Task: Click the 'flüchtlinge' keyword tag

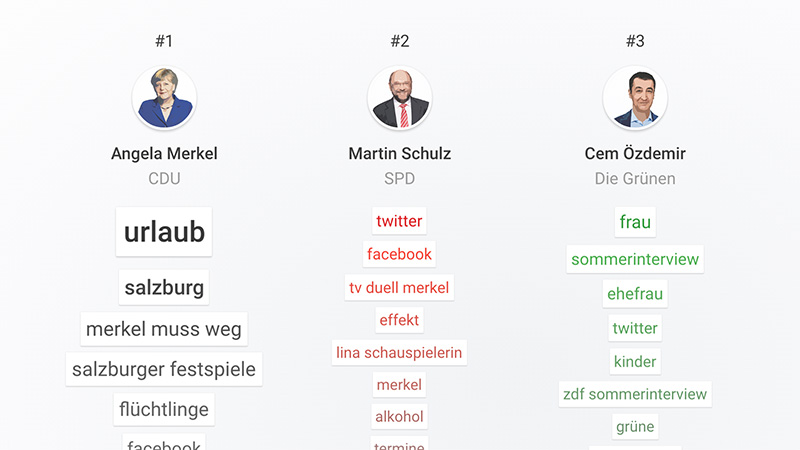Action: [164, 409]
